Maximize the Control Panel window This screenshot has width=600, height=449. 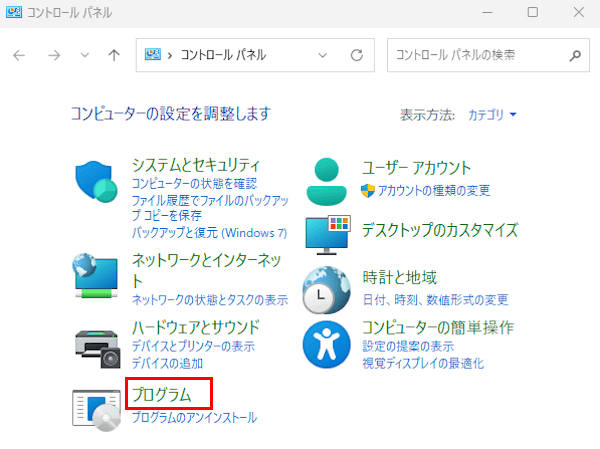pos(533,12)
